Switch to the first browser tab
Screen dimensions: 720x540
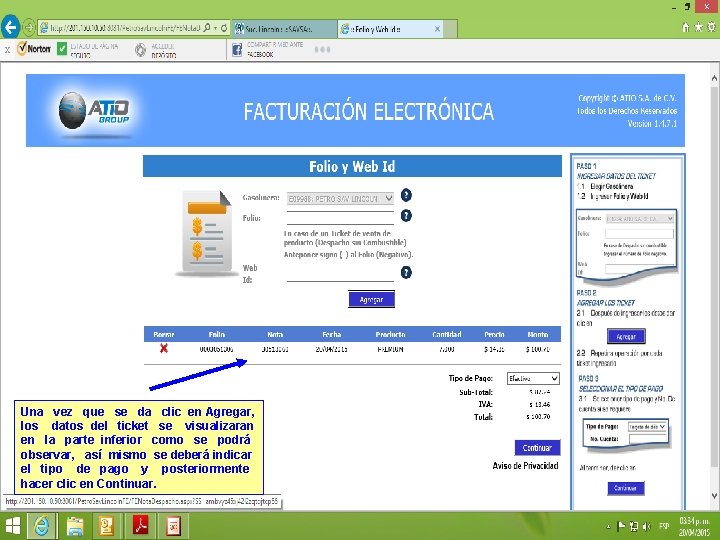coord(284,29)
